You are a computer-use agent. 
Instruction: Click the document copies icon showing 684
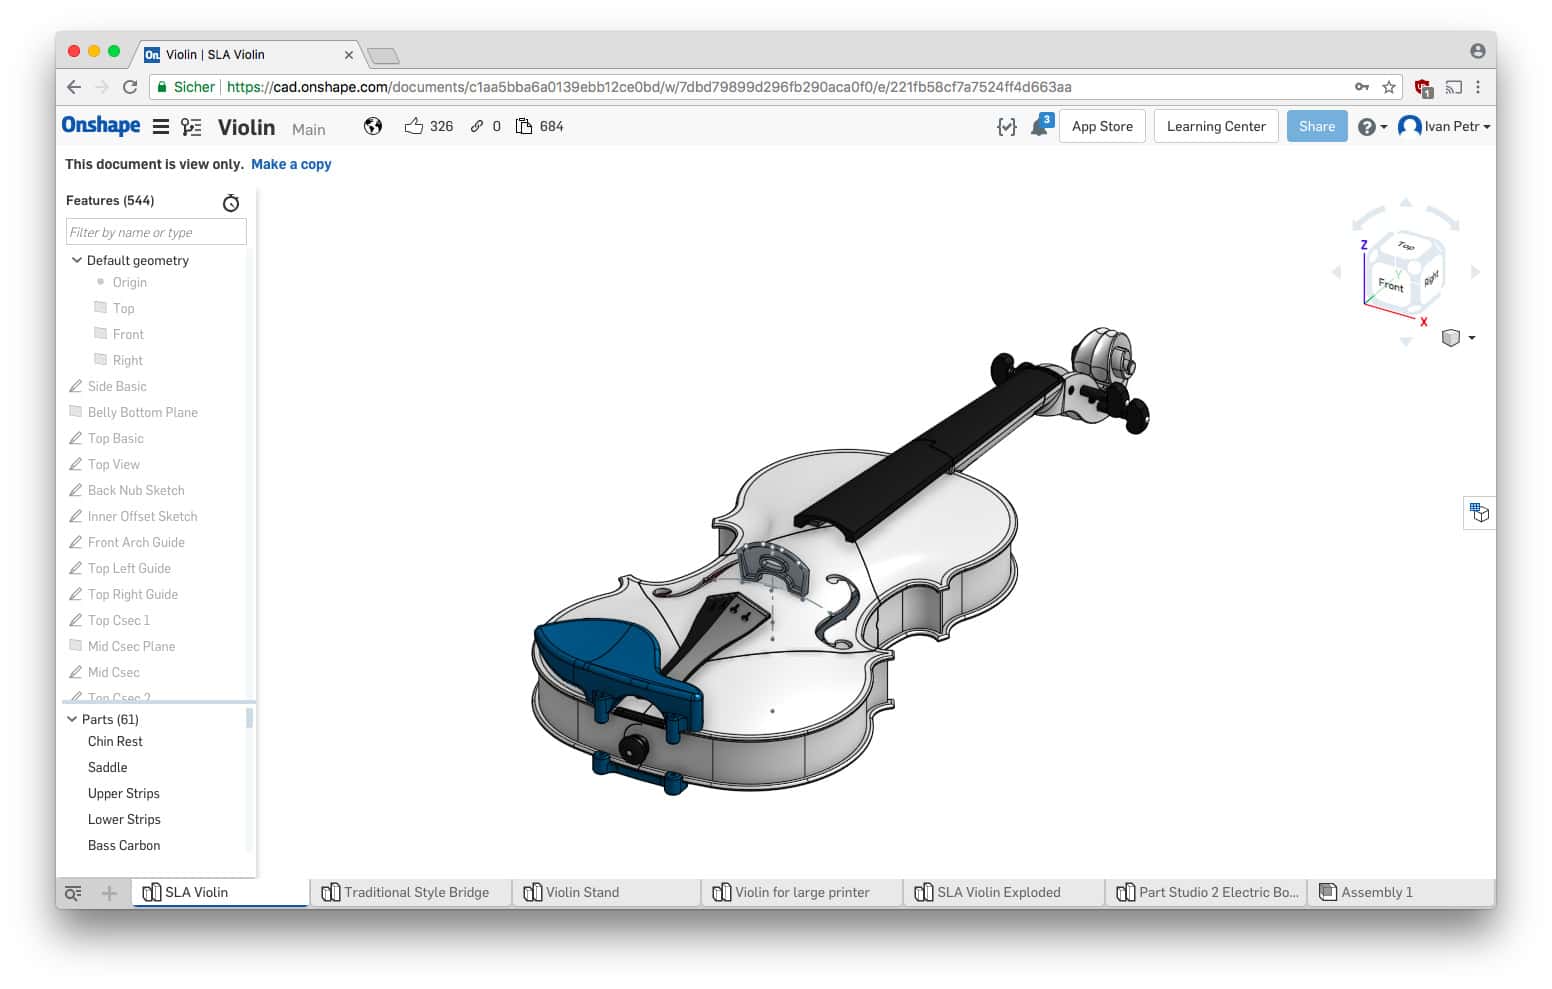(x=524, y=126)
